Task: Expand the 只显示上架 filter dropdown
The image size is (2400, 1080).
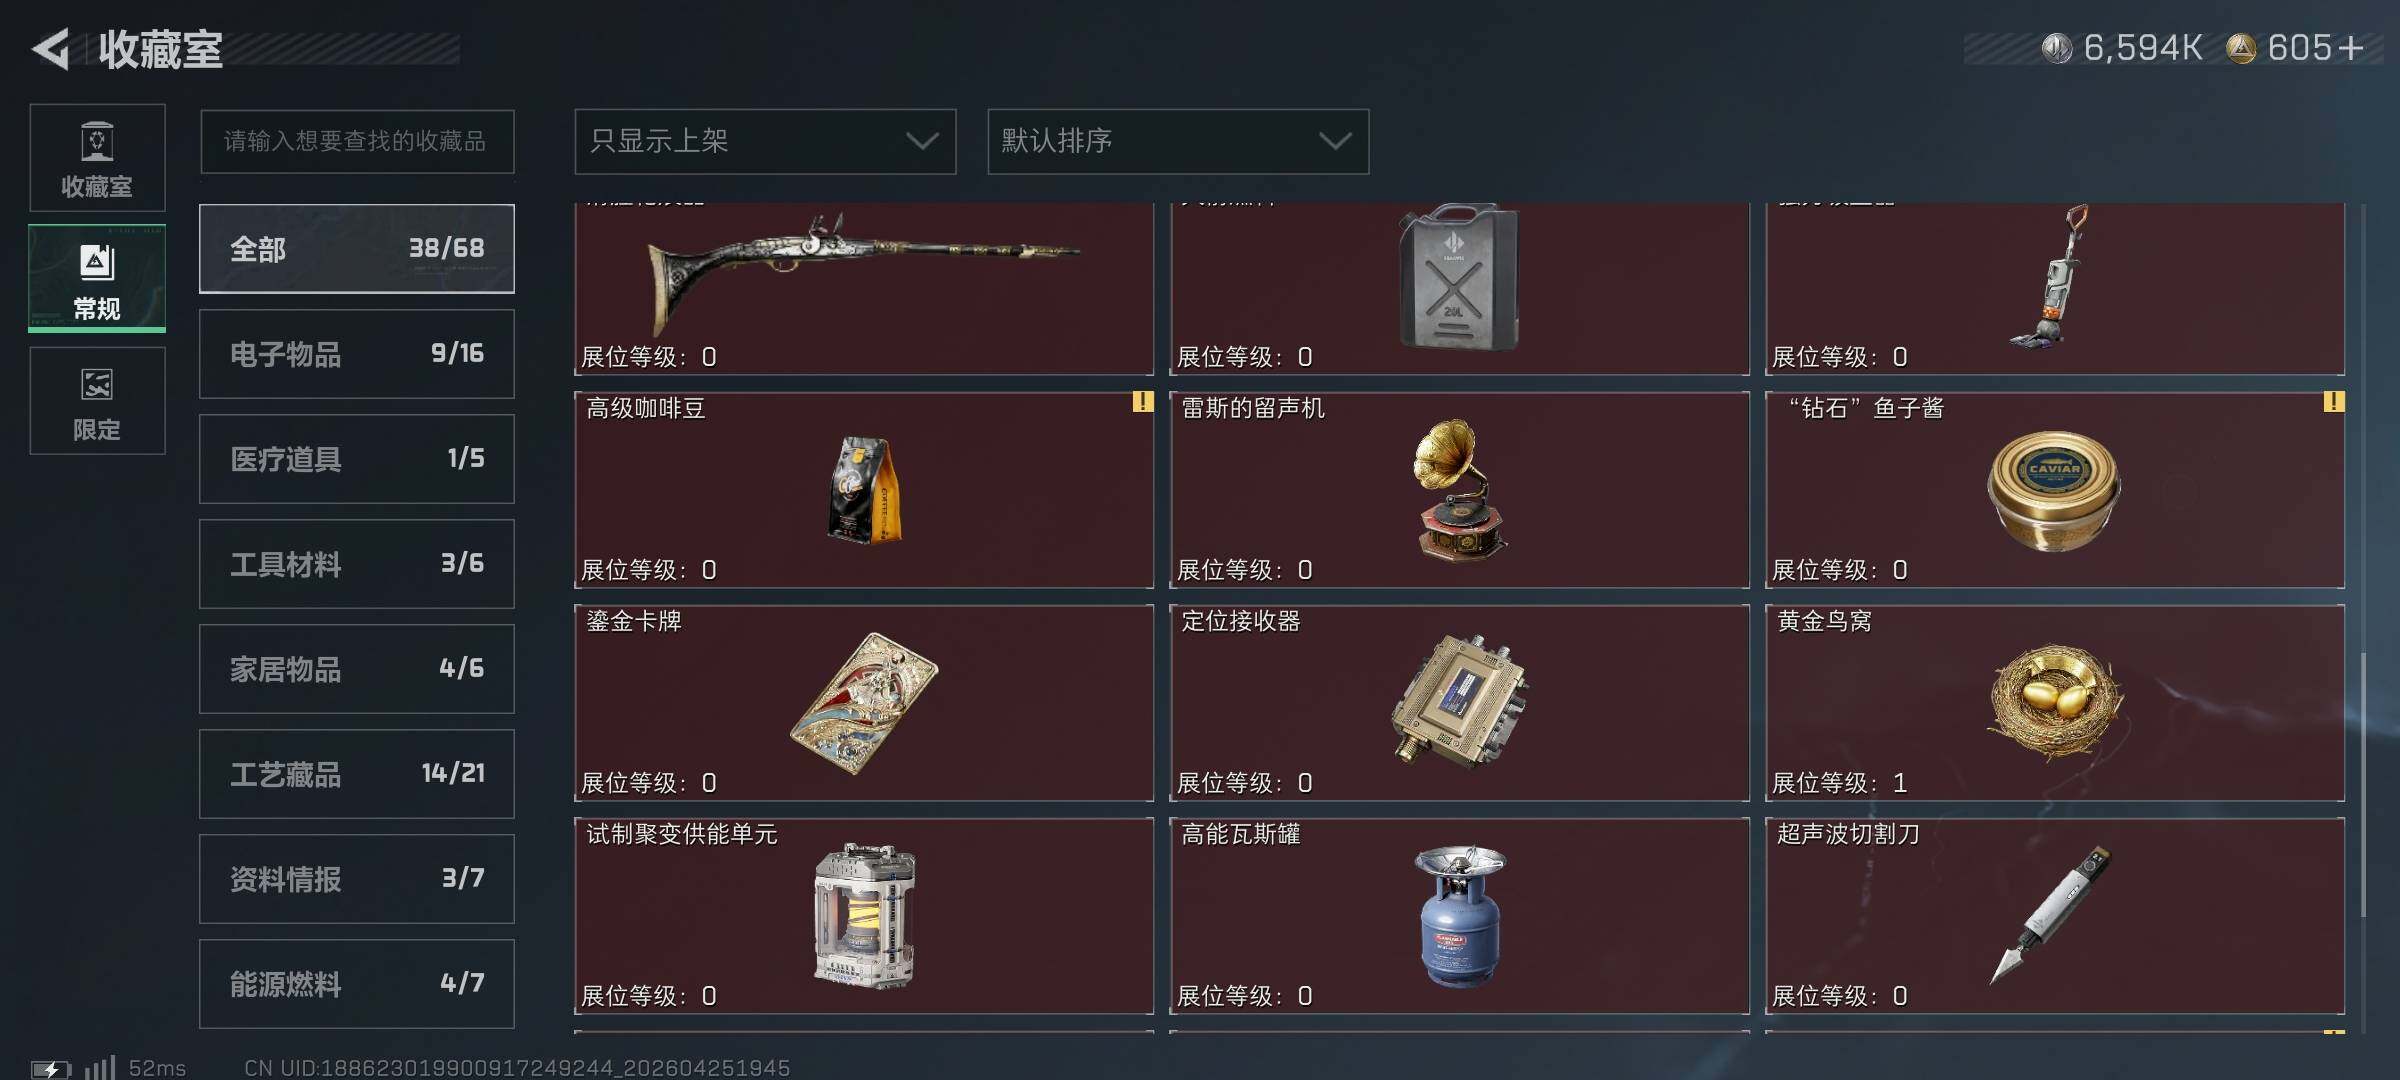Action: (765, 141)
